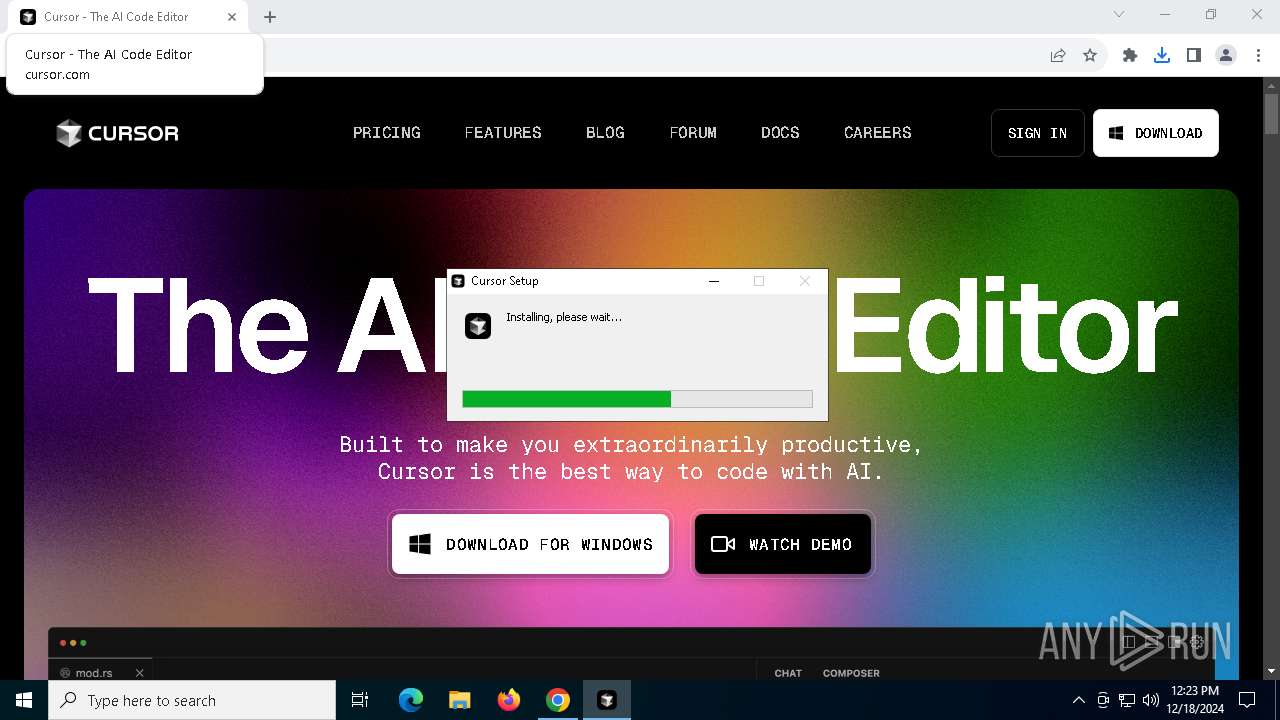1280x720 pixels.
Task: Click the Sign In button
Action: tap(1037, 133)
